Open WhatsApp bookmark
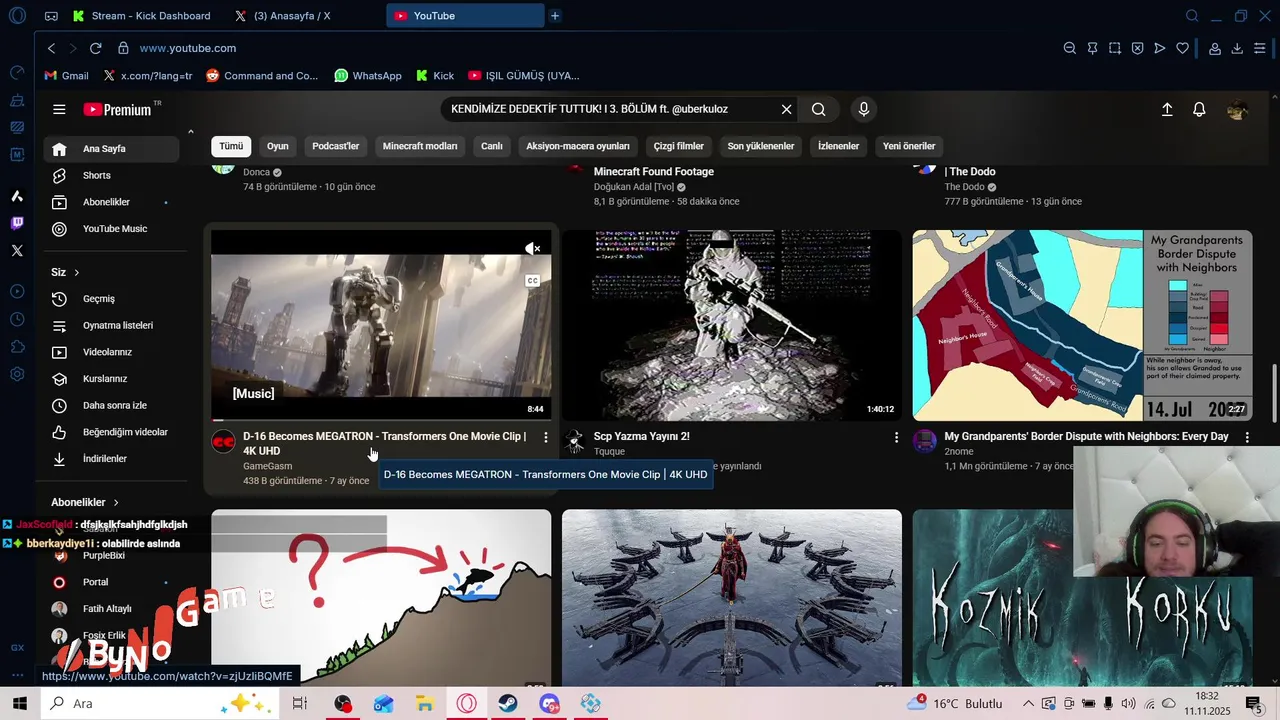The image size is (1280, 720). tap(368, 75)
